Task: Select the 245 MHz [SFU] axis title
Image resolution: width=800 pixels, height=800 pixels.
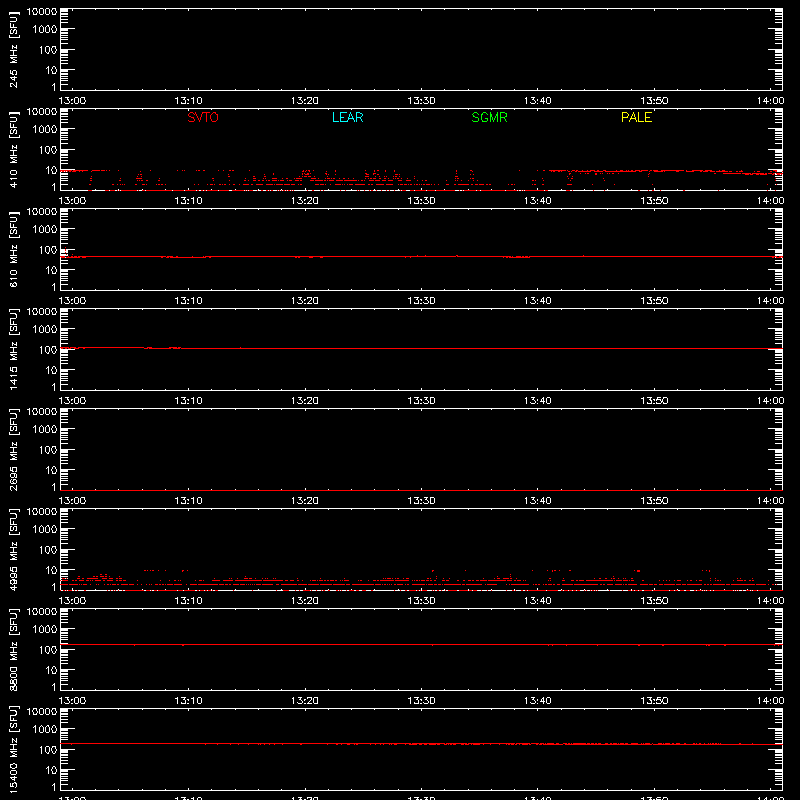Action: pyautogui.click(x=13, y=49)
